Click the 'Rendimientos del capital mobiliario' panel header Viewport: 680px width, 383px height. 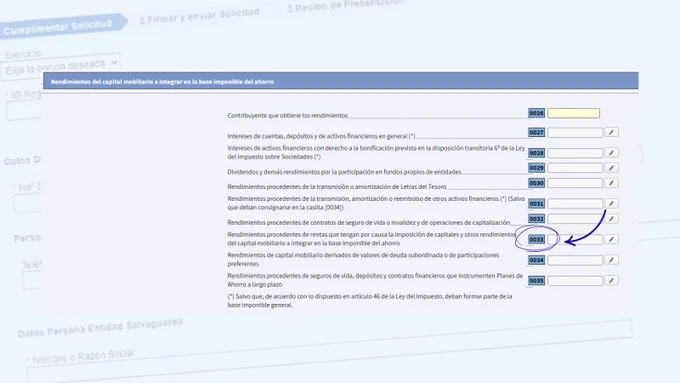point(340,81)
